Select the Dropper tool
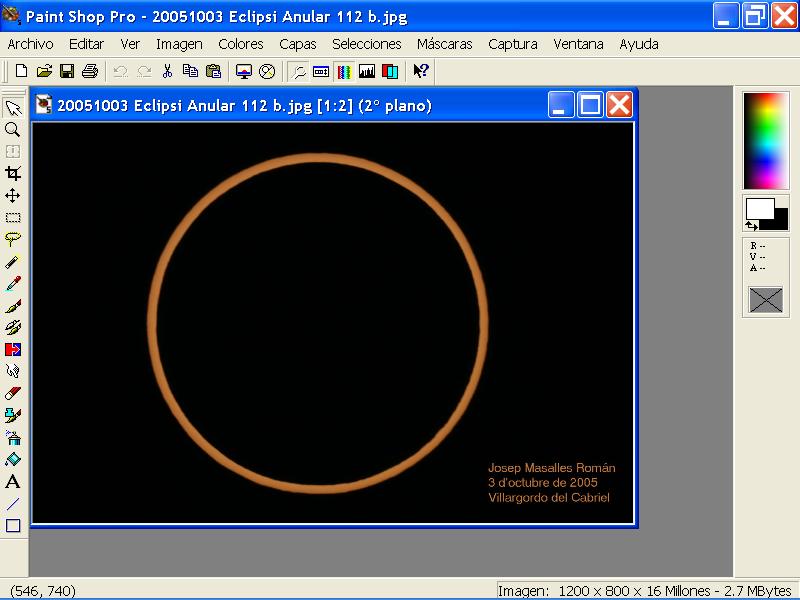This screenshot has height=600, width=800. (13, 284)
